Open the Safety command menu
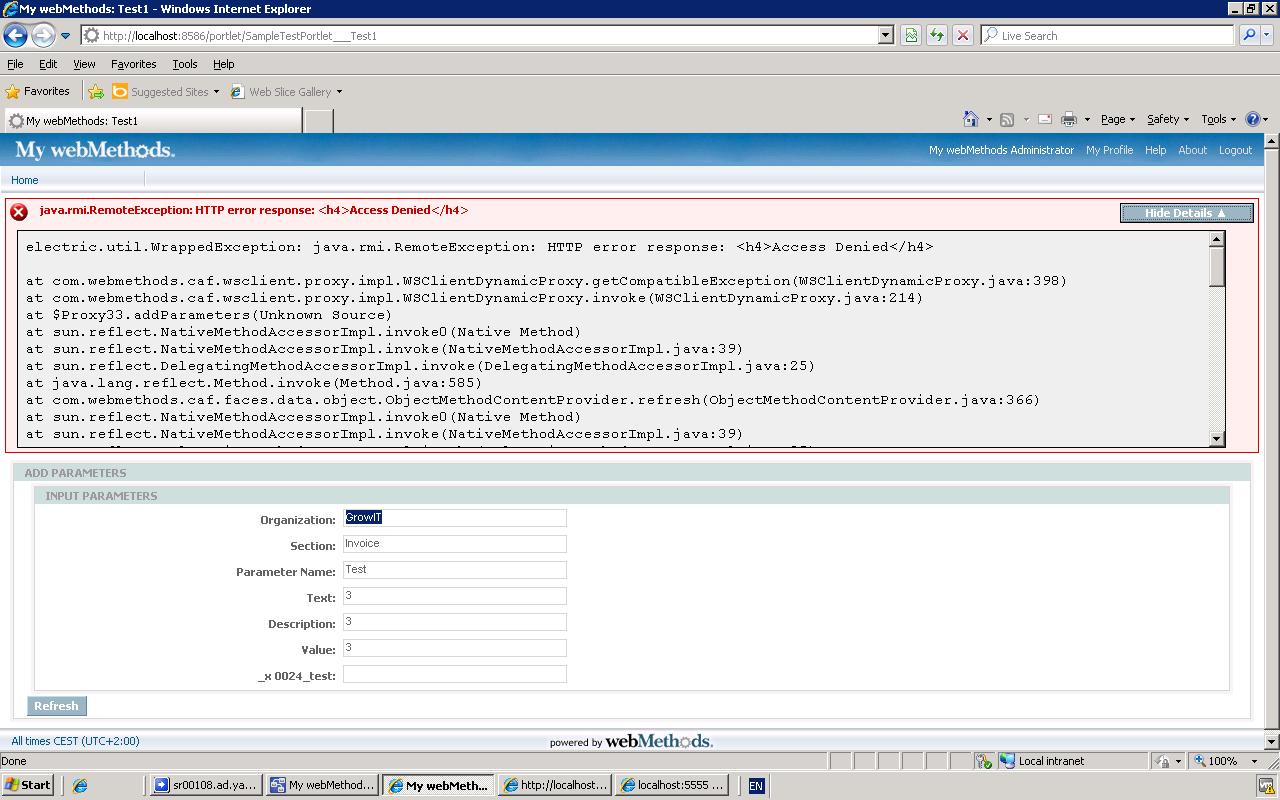Screen dimensions: 1280x800 tap(1168, 119)
